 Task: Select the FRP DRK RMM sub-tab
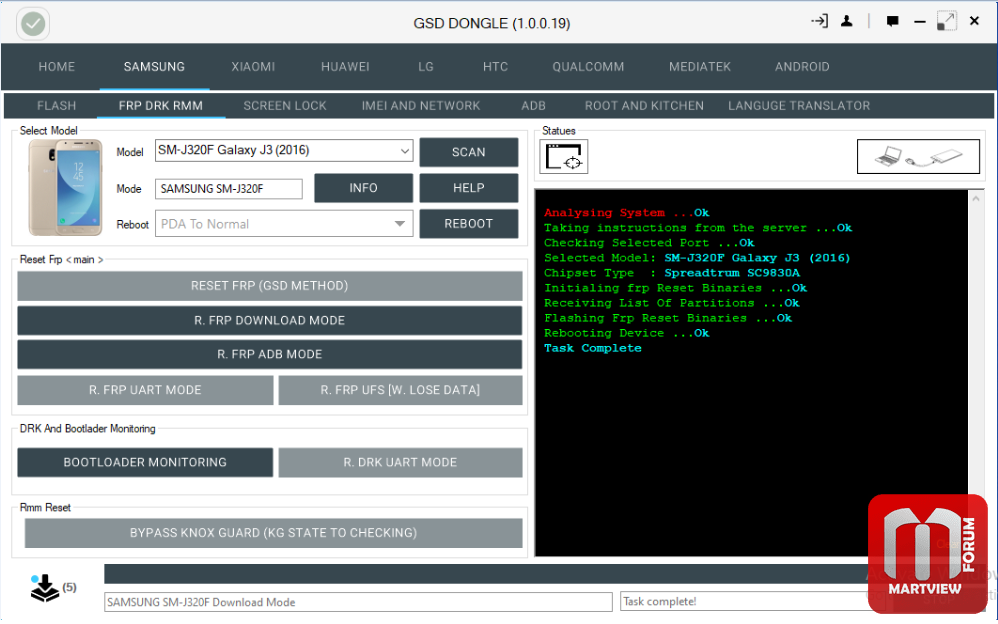161,106
